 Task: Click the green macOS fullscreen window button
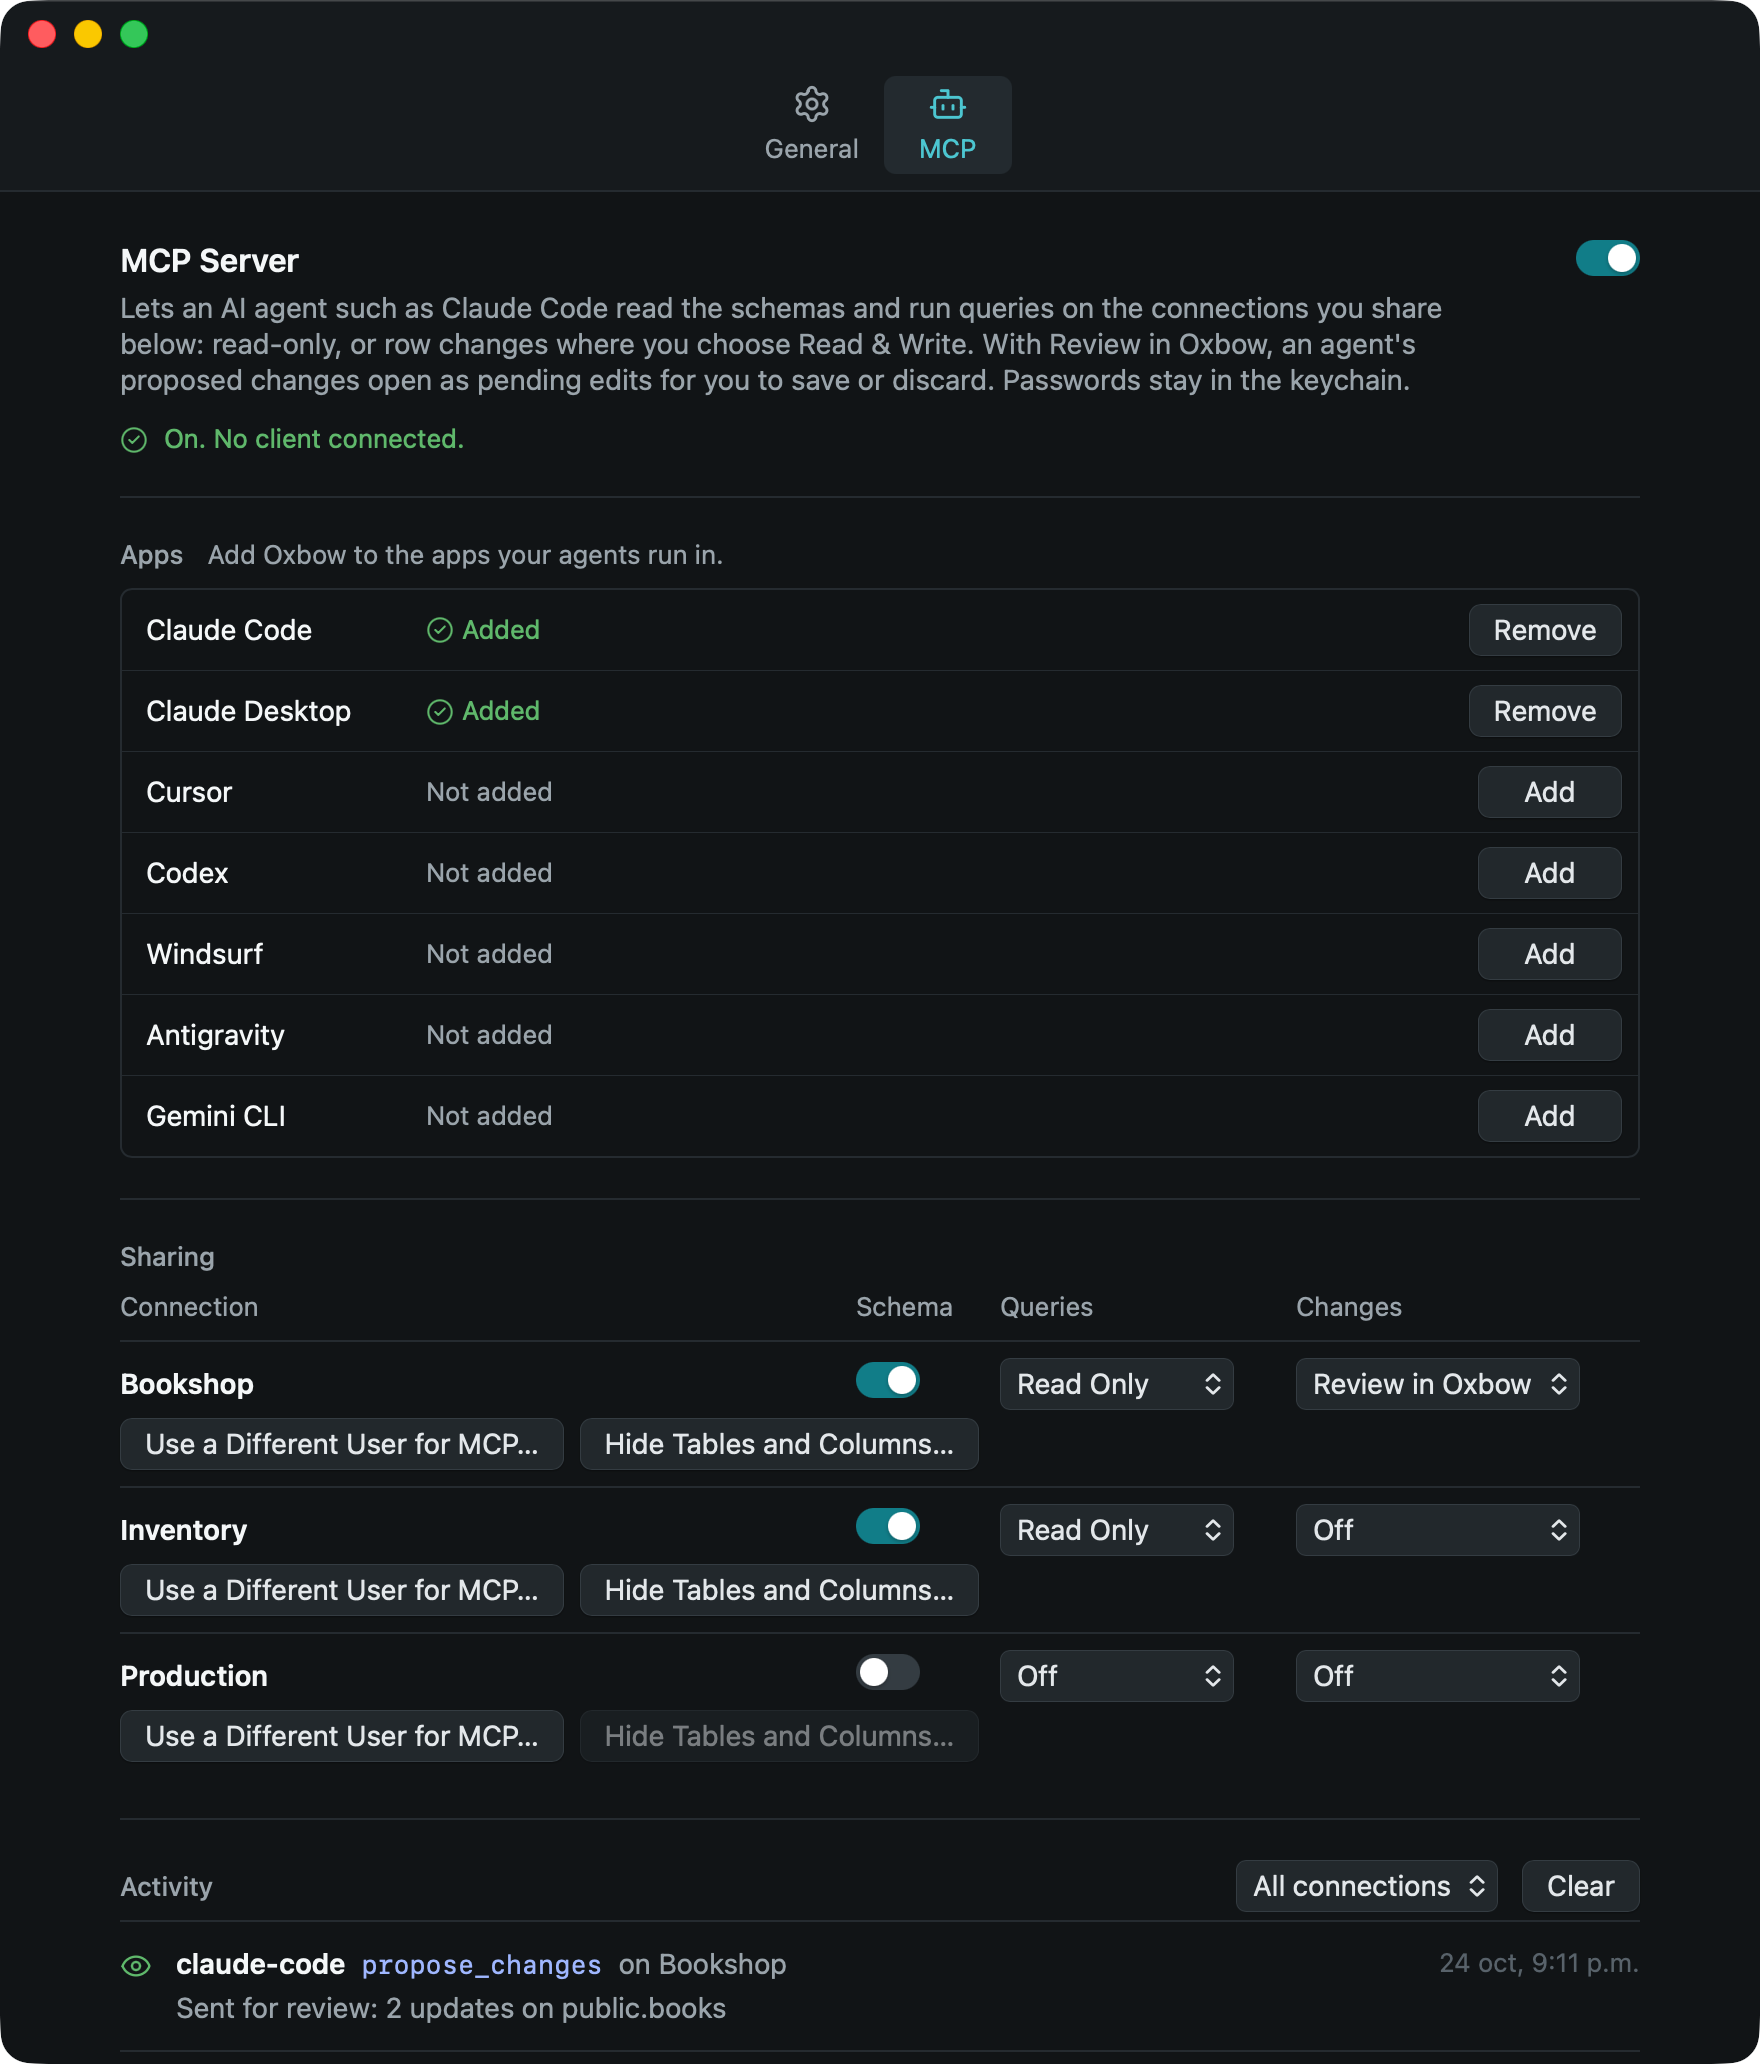[134, 34]
